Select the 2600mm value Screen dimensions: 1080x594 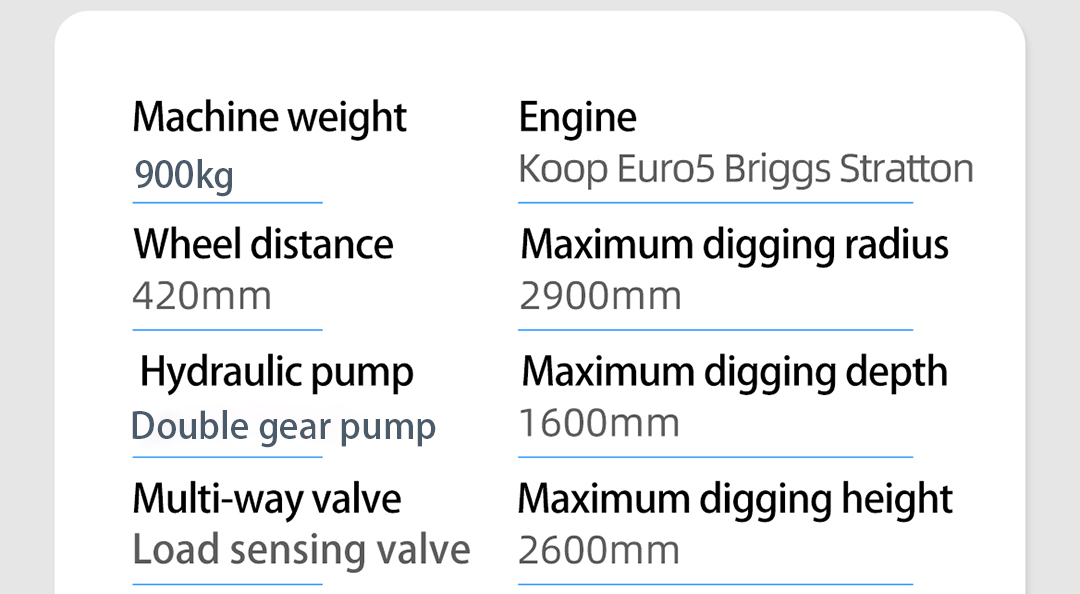(x=599, y=551)
